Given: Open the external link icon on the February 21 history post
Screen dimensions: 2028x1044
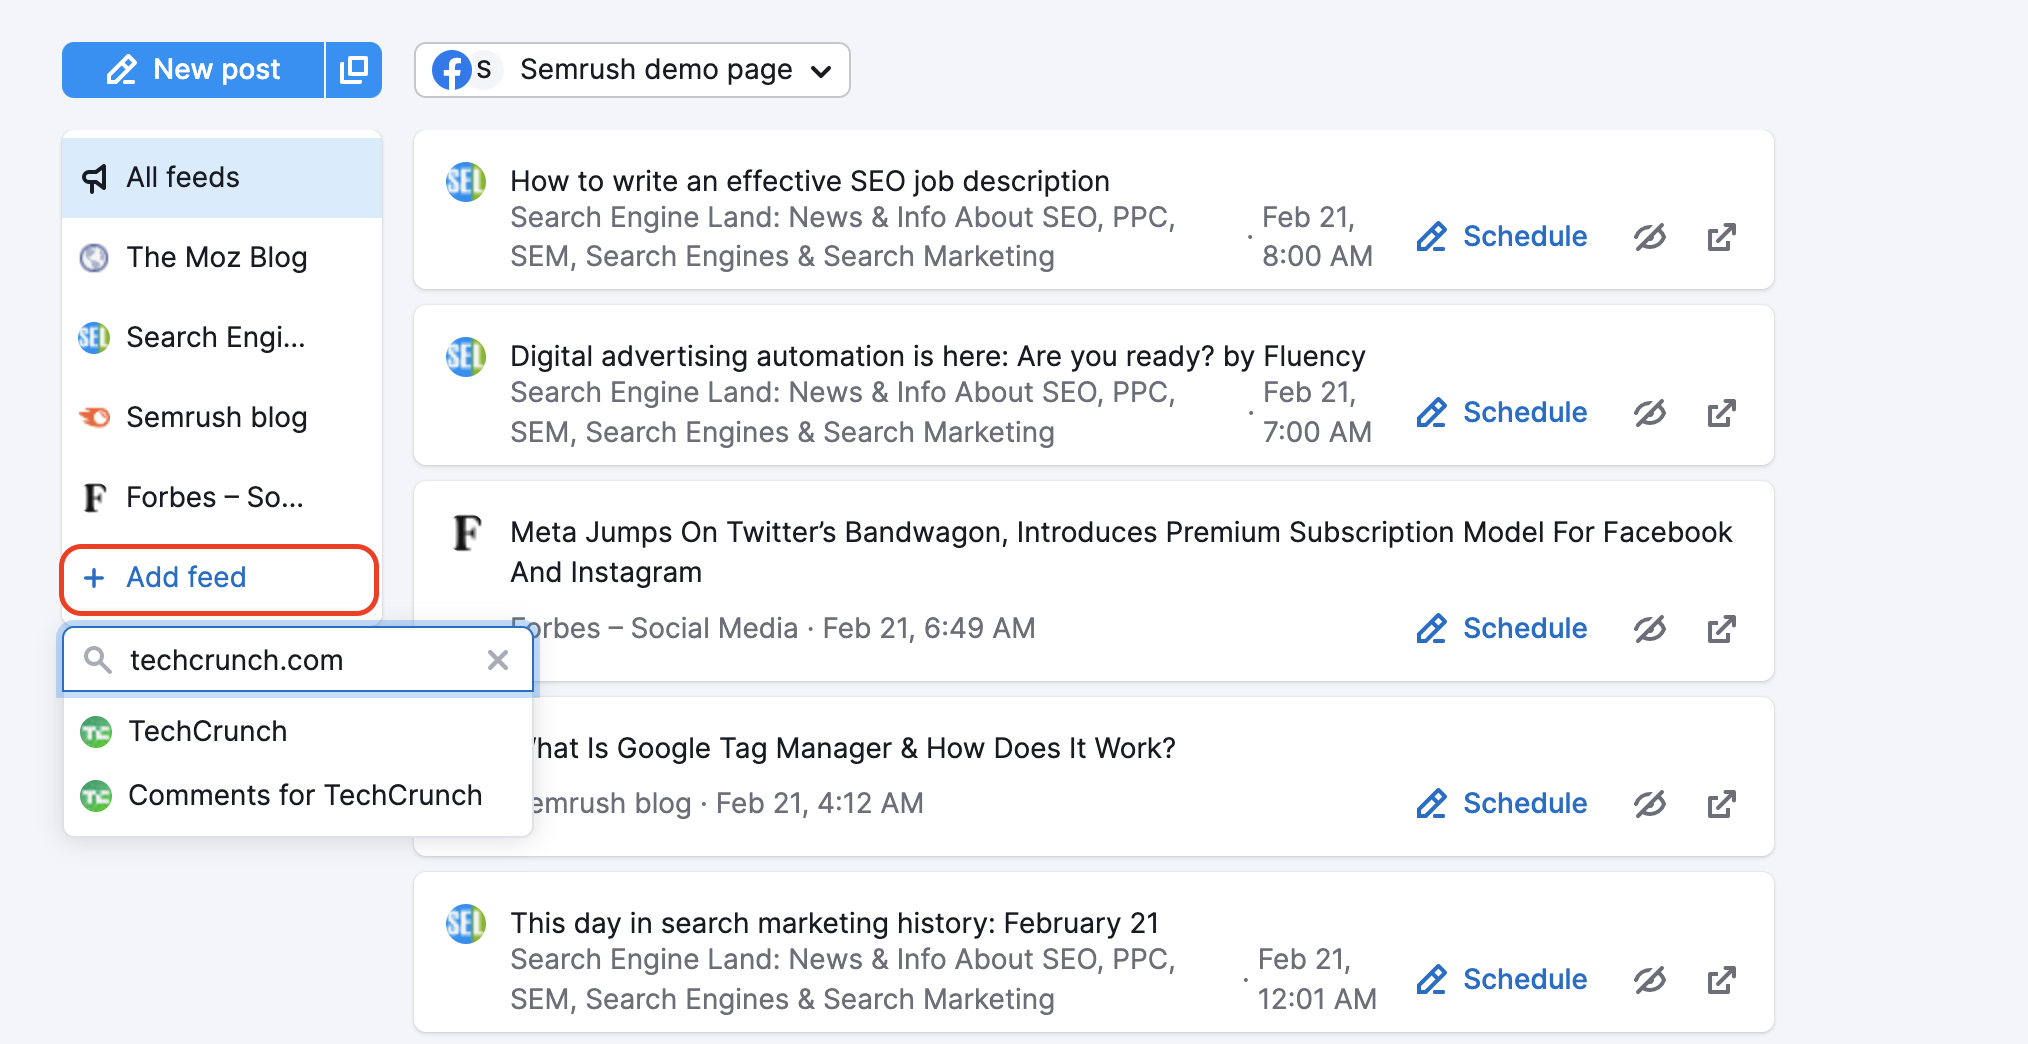Looking at the screenshot, I should 1721,979.
